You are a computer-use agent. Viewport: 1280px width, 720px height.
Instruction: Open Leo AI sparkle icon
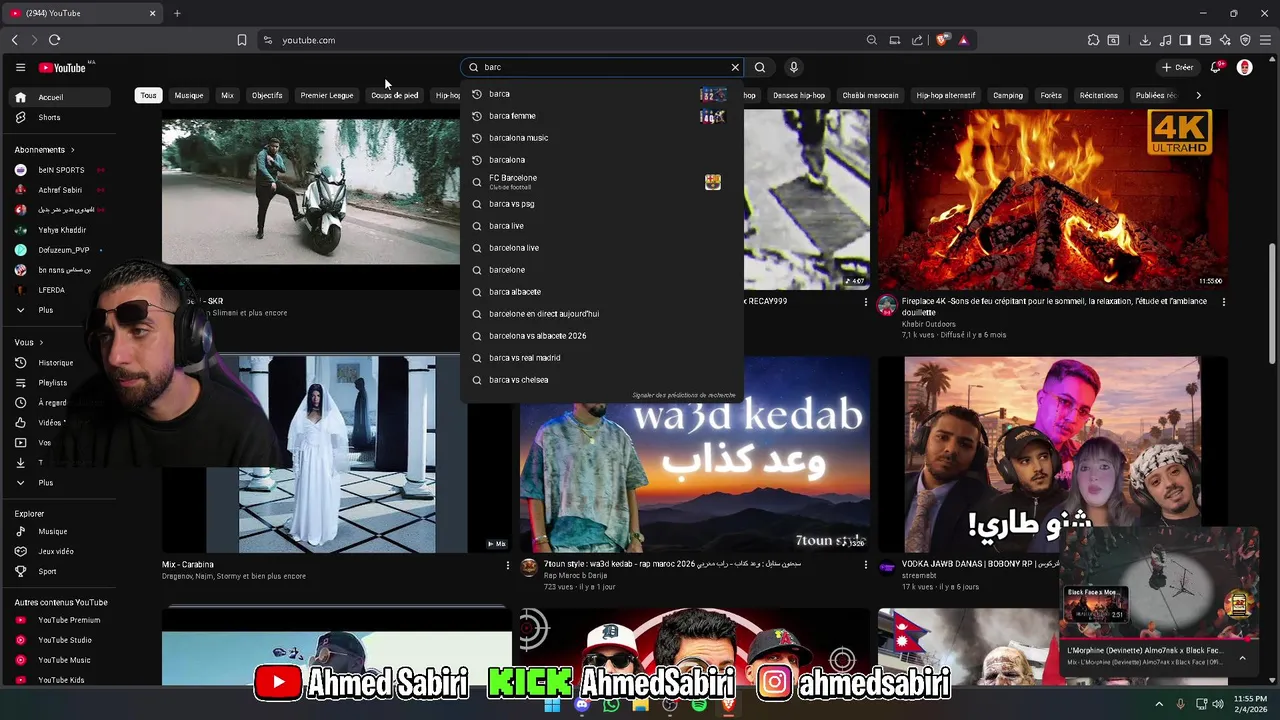tap(1225, 40)
